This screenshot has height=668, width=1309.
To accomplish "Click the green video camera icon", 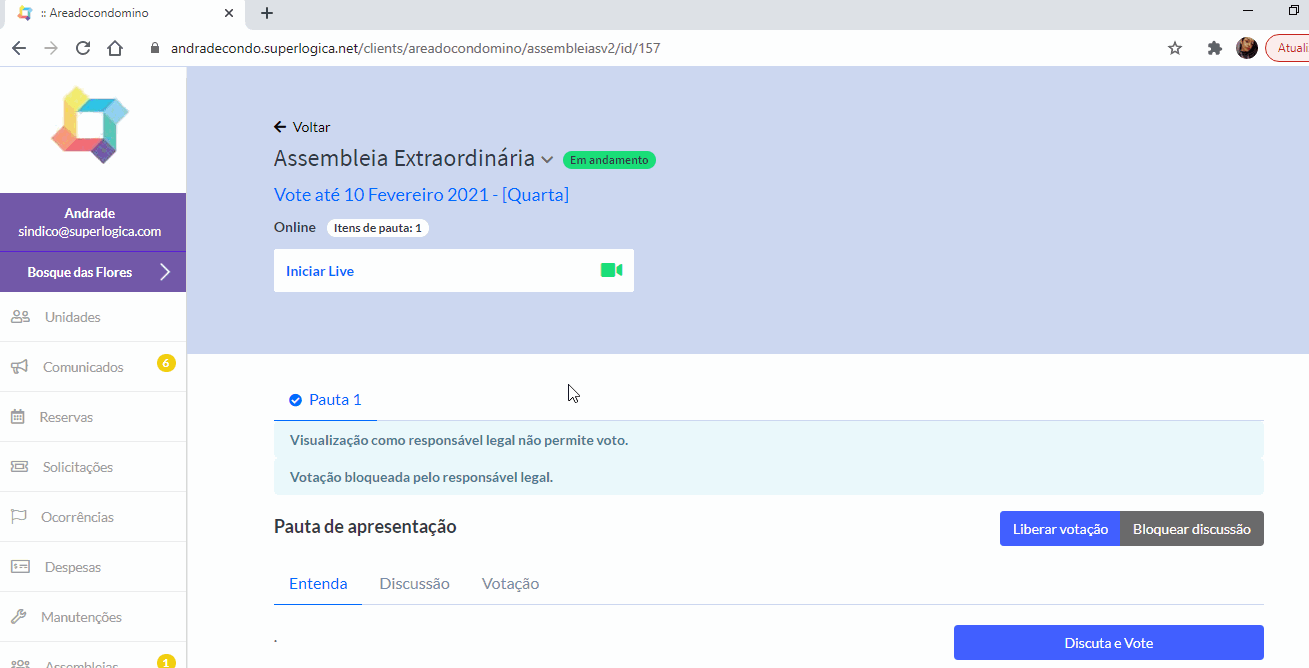I will click(x=612, y=271).
